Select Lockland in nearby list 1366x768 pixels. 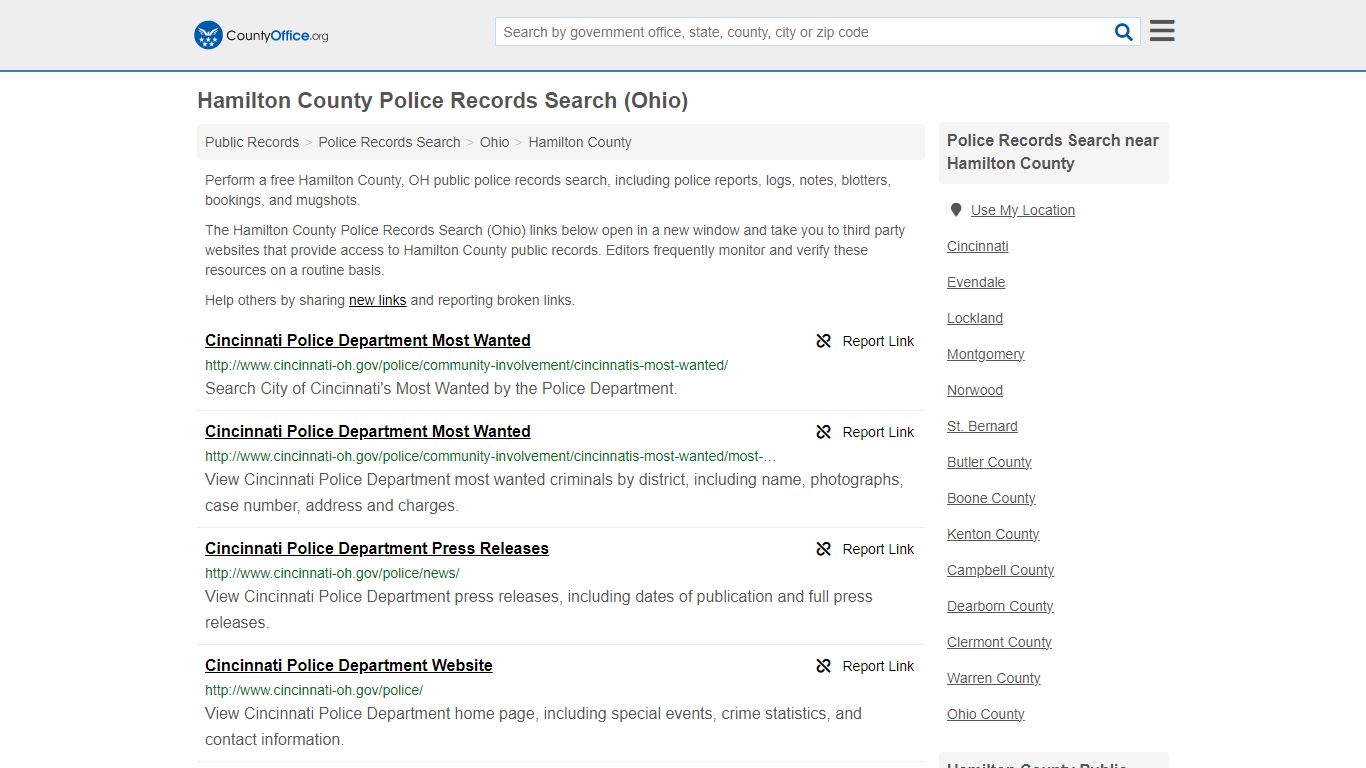975,318
